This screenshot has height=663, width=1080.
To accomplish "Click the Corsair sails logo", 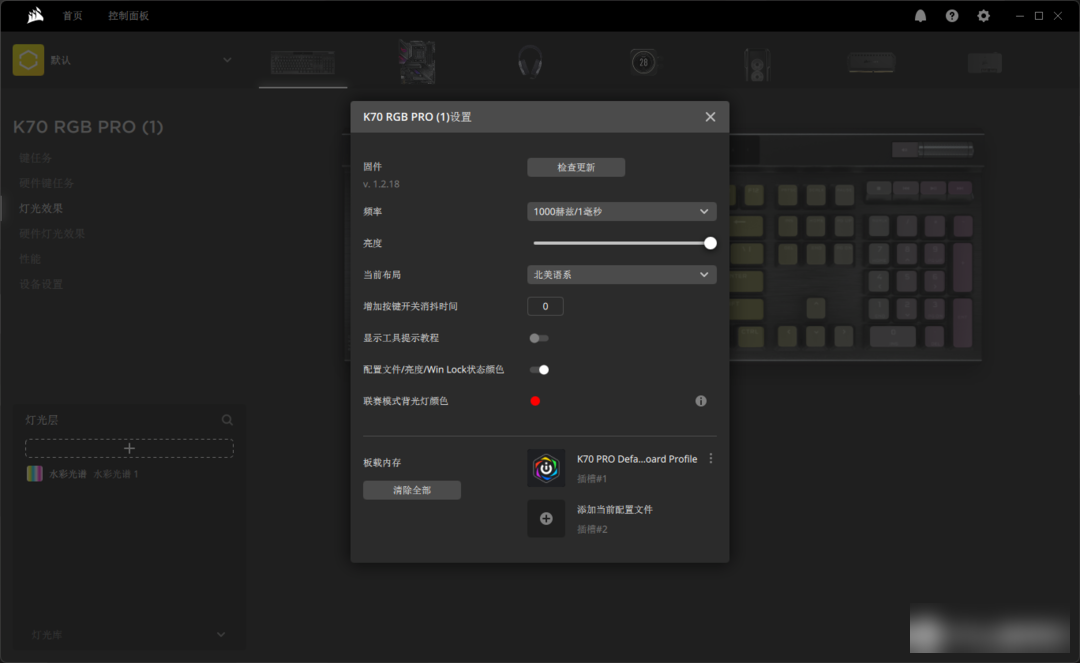I will pyautogui.click(x=35, y=15).
